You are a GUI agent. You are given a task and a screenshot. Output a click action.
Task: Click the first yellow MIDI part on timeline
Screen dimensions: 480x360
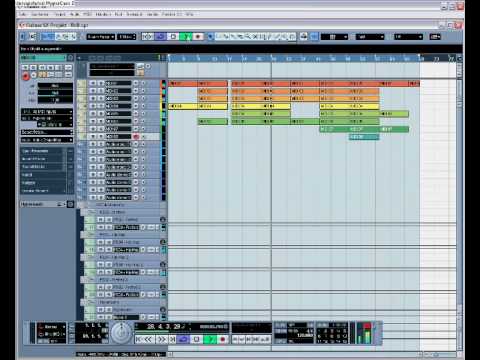pos(183,106)
